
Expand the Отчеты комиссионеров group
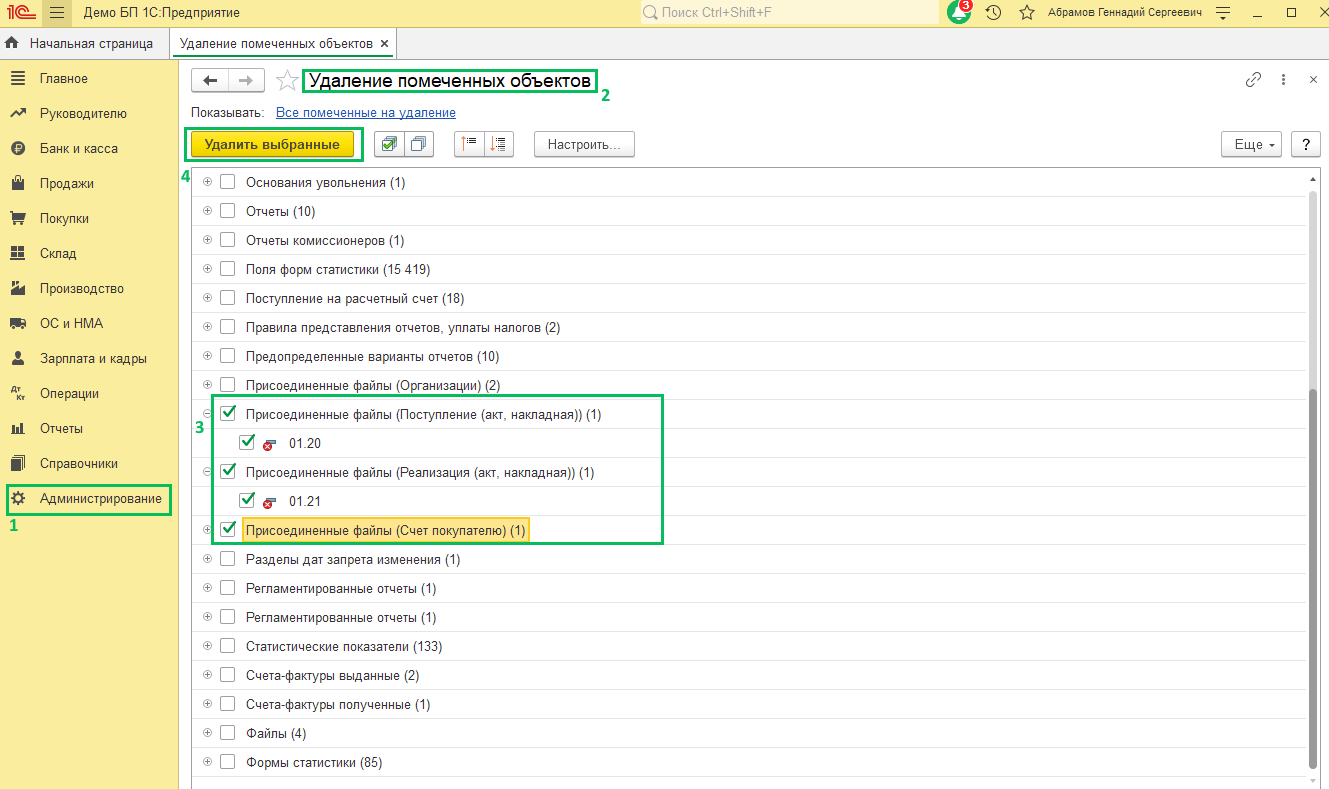point(208,240)
